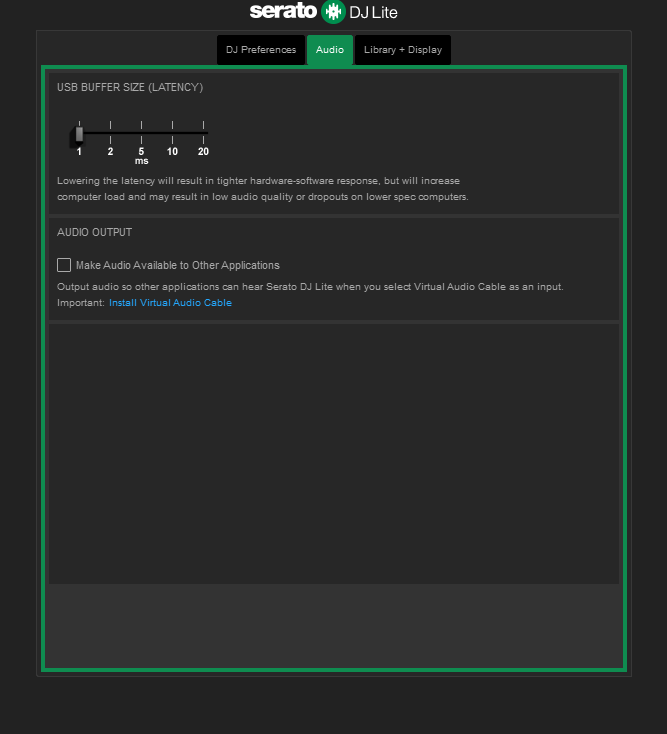Screen dimensions: 667x734
Task: Switch to the DJ Preferences tab
Action: coord(261,50)
